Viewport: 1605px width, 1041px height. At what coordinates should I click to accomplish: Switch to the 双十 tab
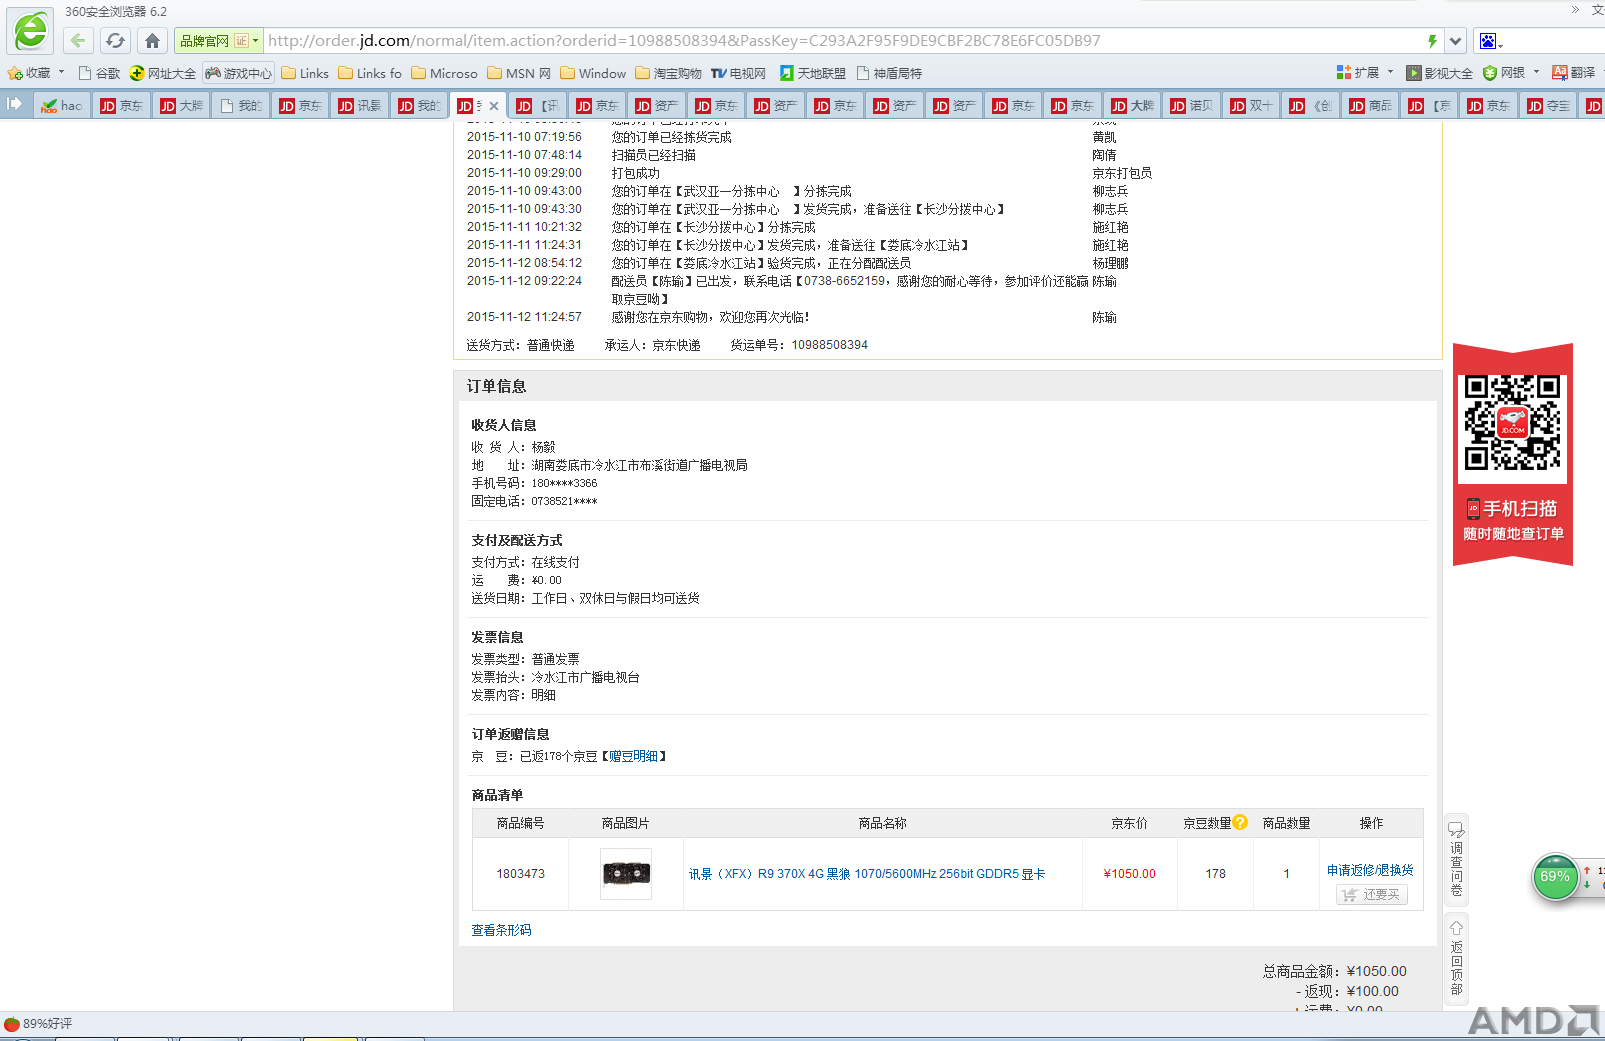[1251, 105]
